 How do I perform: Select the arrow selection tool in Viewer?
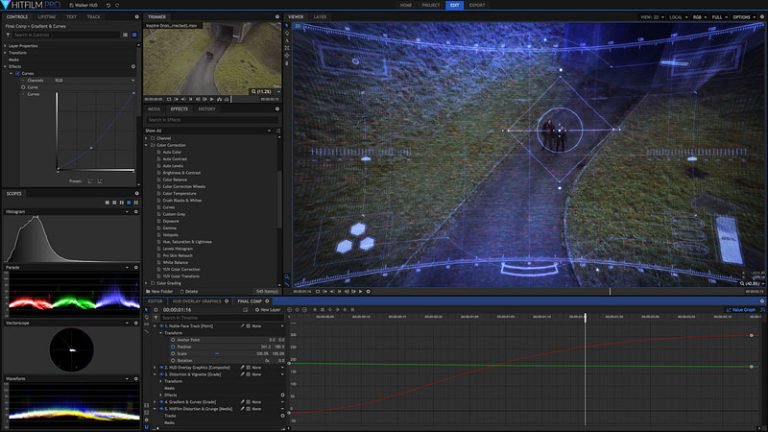(x=287, y=25)
